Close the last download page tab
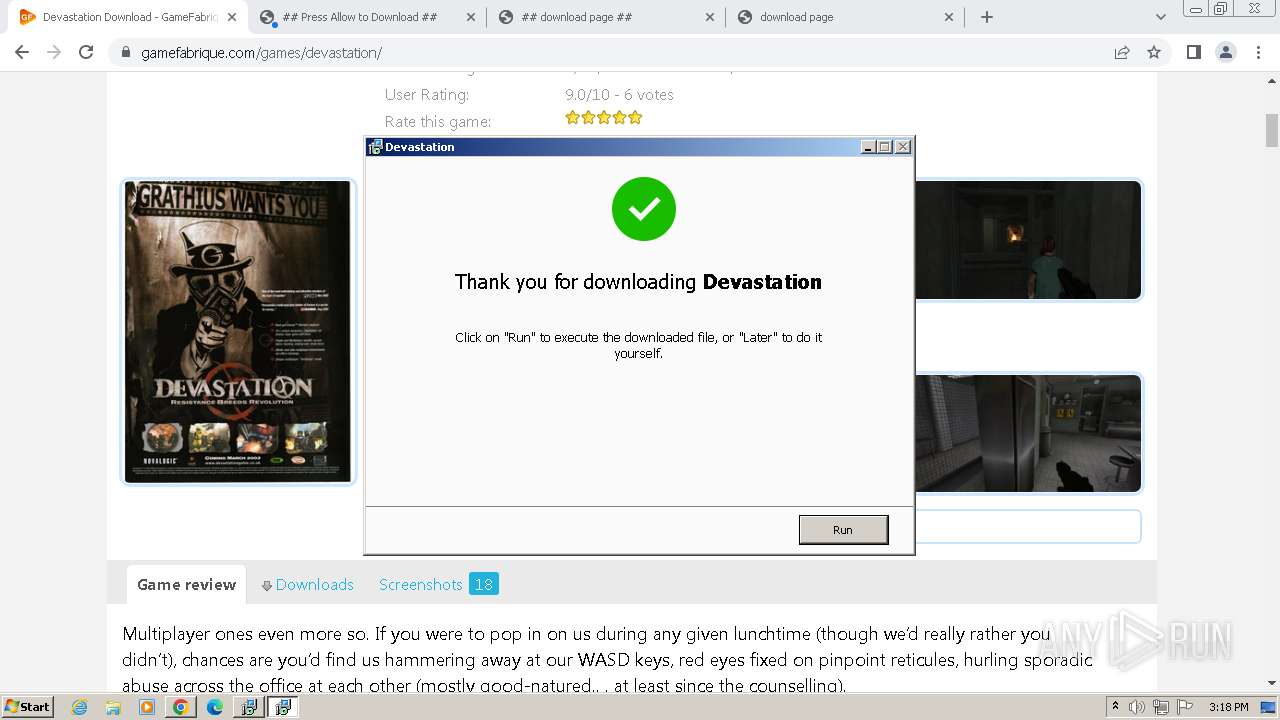 coord(949,17)
